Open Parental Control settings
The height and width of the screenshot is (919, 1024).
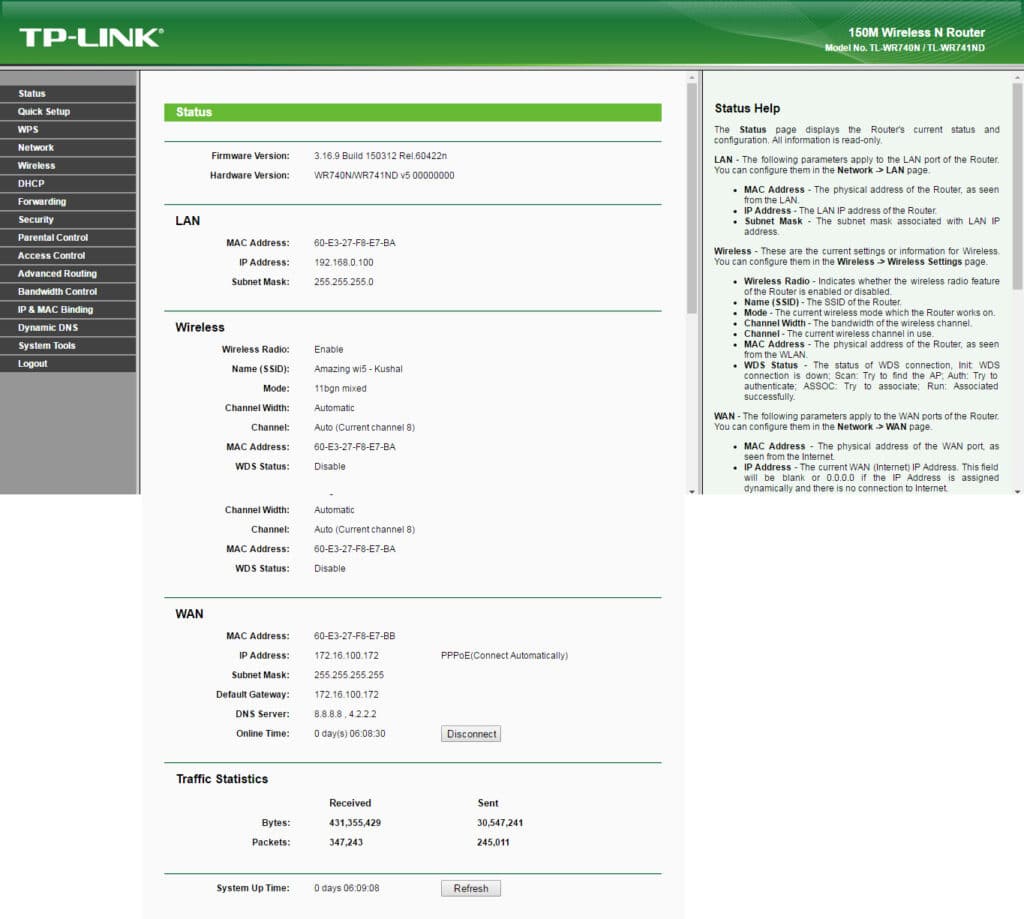point(68,237)
